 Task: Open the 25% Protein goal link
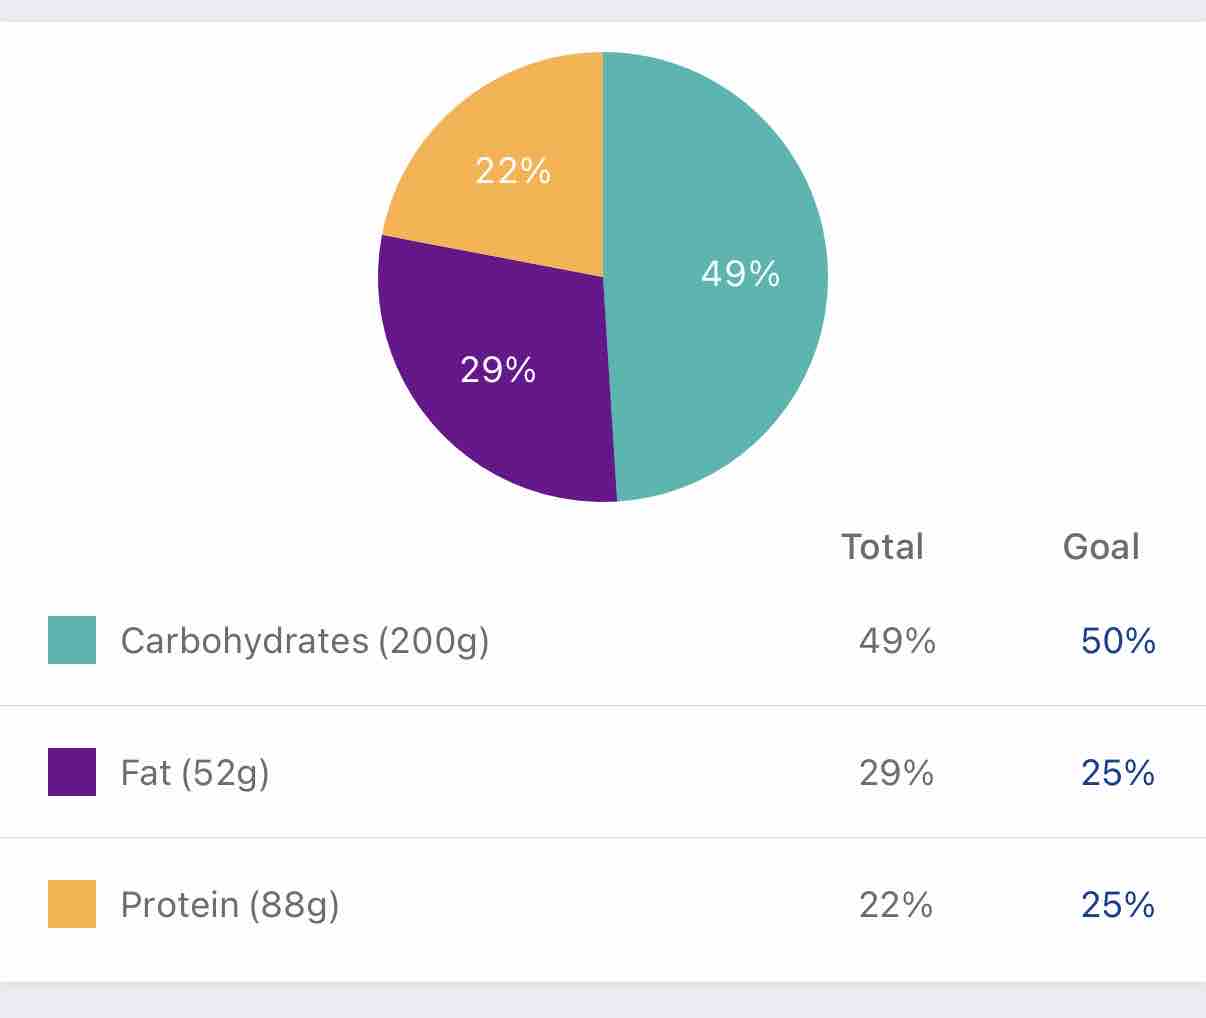1118,905
